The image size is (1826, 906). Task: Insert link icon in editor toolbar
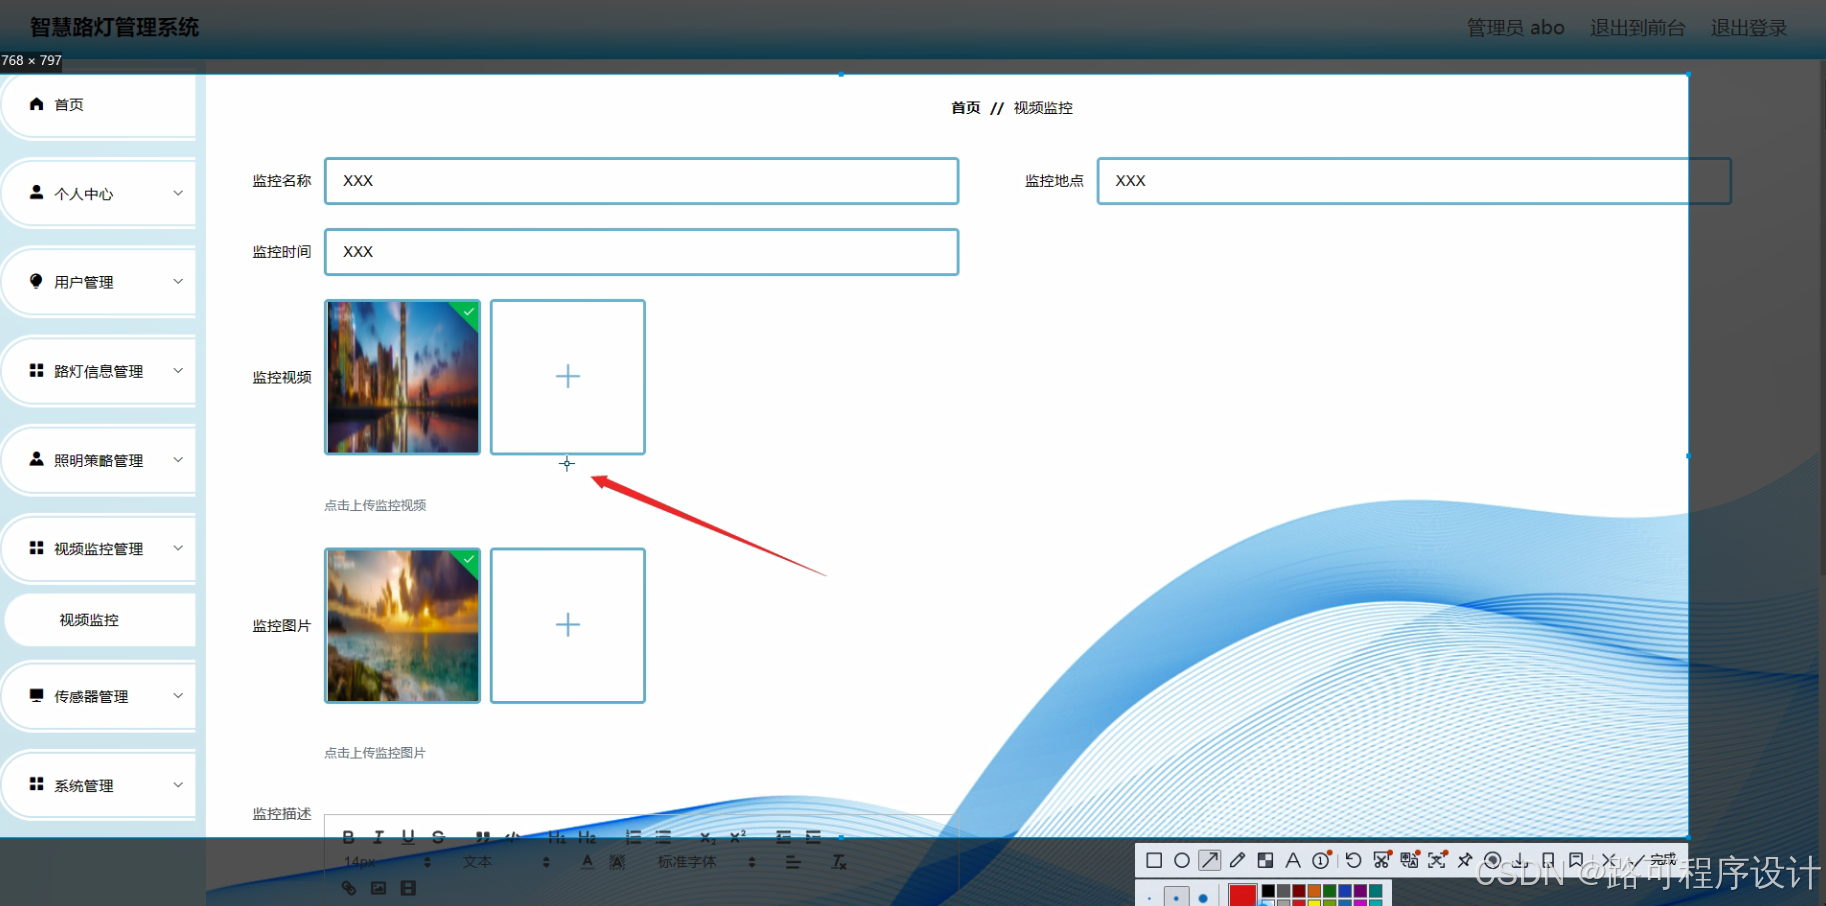(x=349, y=888)
